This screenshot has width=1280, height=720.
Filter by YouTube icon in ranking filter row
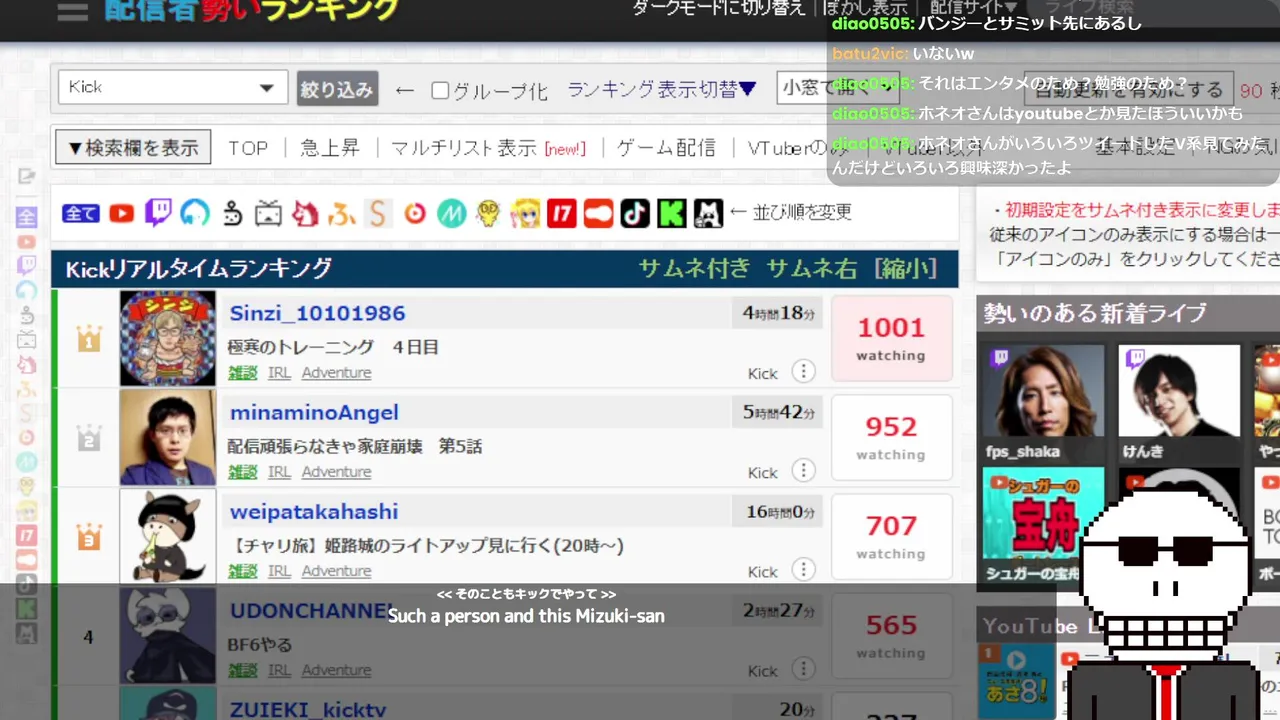(122, 213)
